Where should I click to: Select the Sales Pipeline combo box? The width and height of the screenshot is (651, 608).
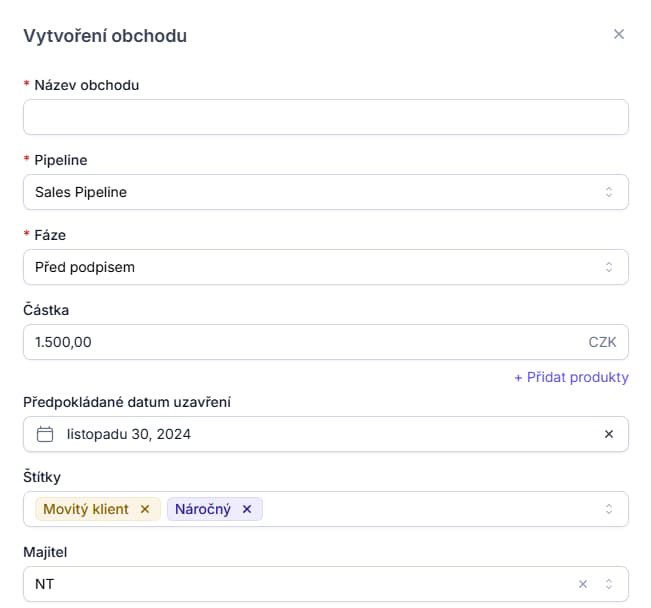(x=300, y=192)
